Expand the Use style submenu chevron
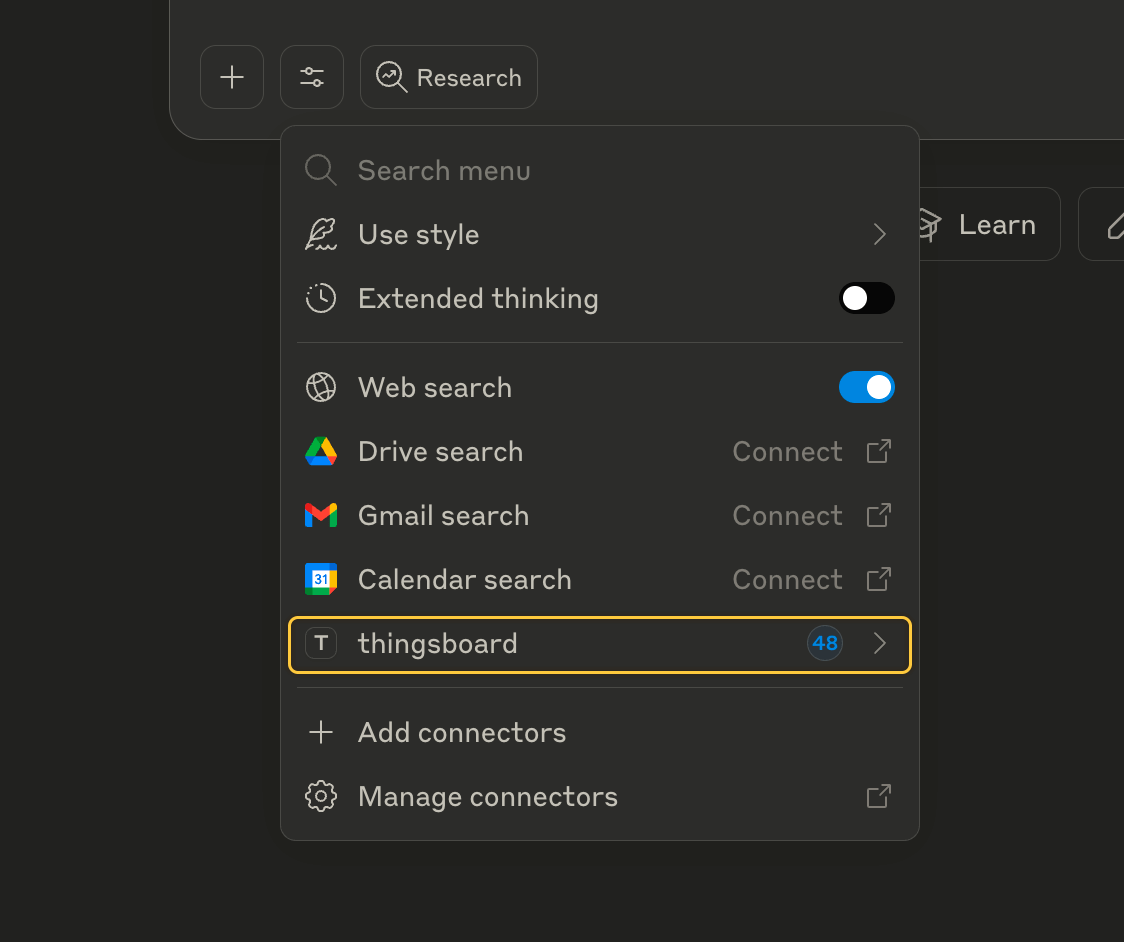Image resolution: width=1124 pixels, height=942 pixels. tap(880, 235)
